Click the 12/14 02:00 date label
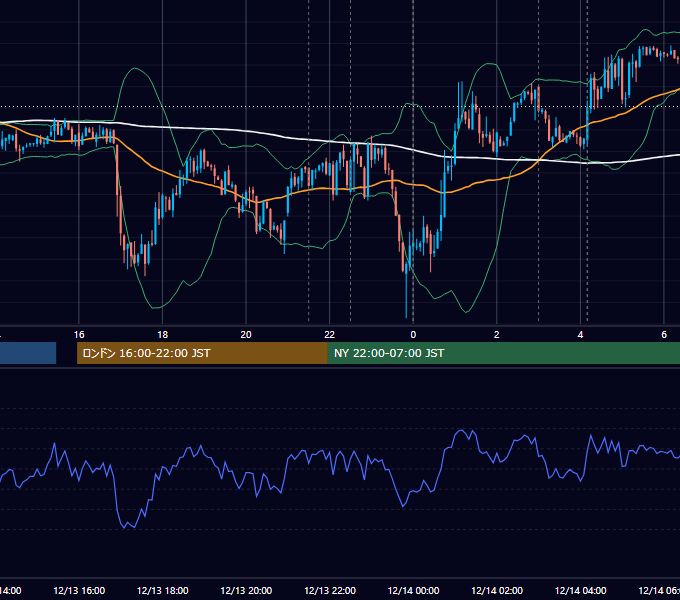The width and height of the screenshot is (680, 600). 497,590
